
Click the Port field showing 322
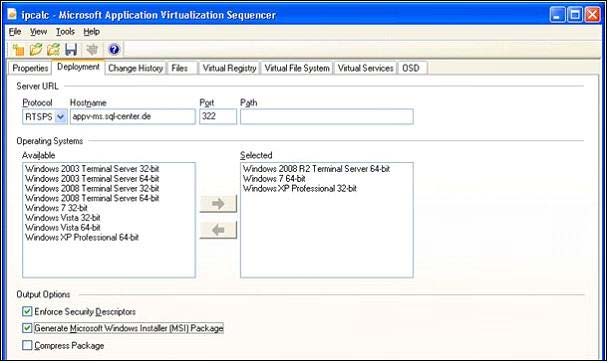tap(218, 116)
